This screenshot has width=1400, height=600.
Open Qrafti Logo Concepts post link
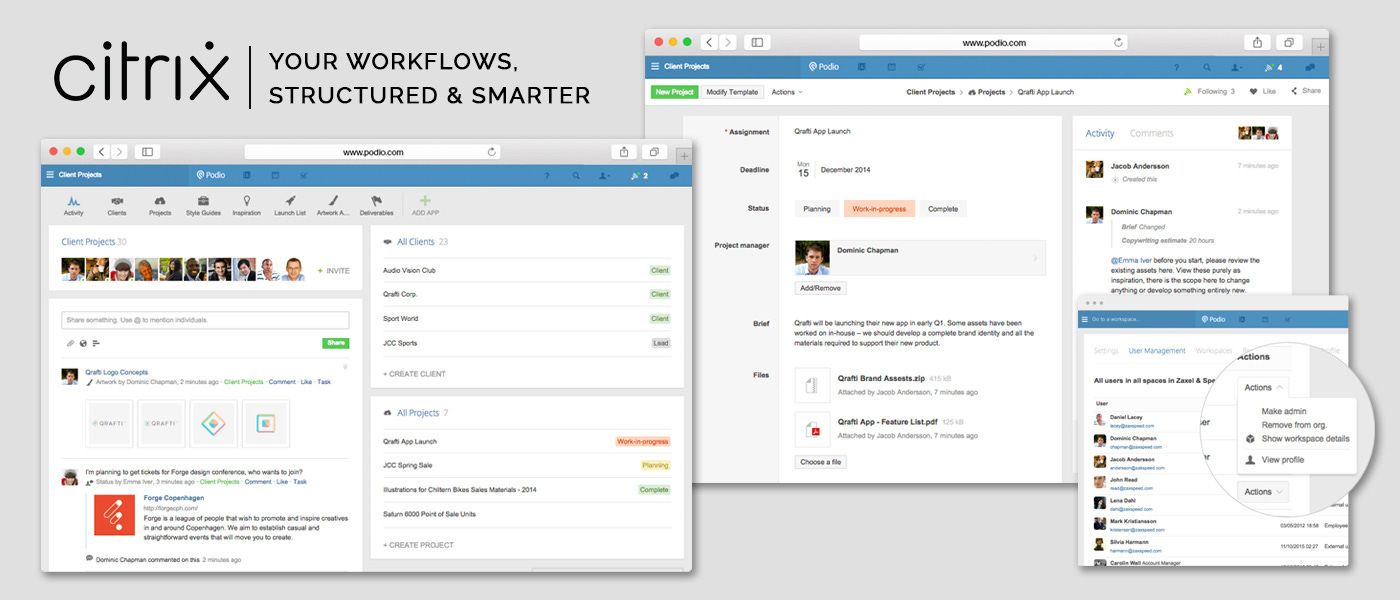(116, 372)
